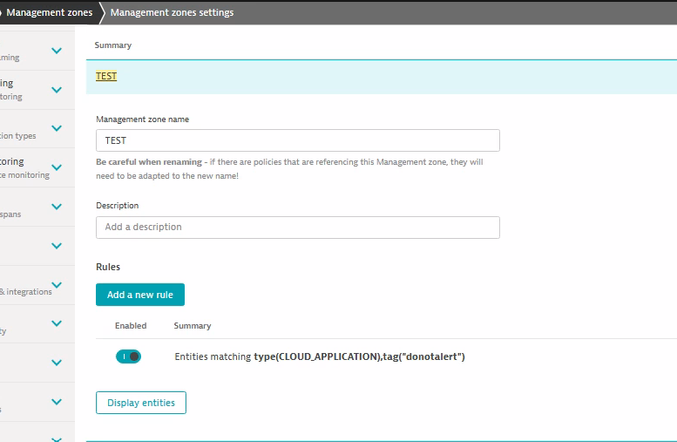Expand the chevron beside 'tion types'
The image size is (677, 442).
pos(57,128)
